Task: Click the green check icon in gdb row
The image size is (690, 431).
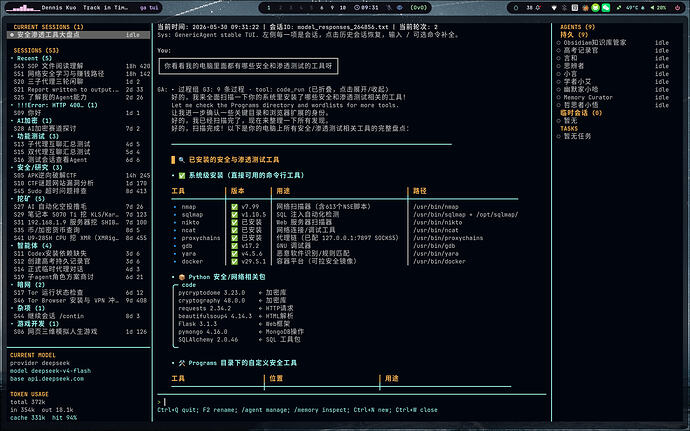Action: [x=234, y=246]
